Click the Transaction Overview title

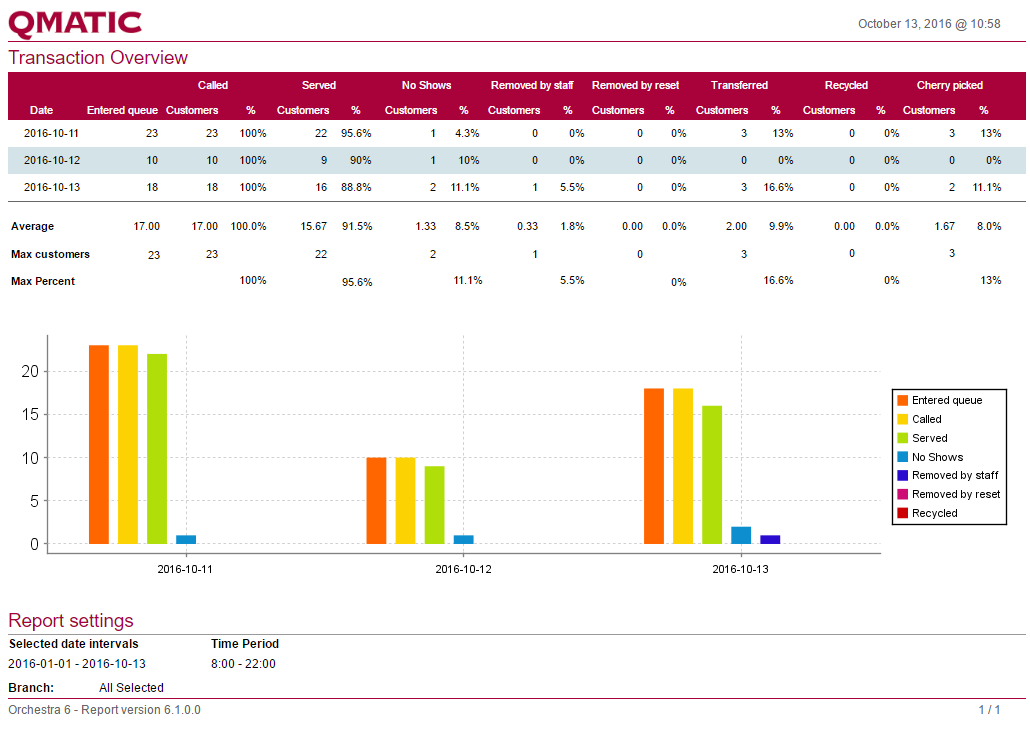98,58
